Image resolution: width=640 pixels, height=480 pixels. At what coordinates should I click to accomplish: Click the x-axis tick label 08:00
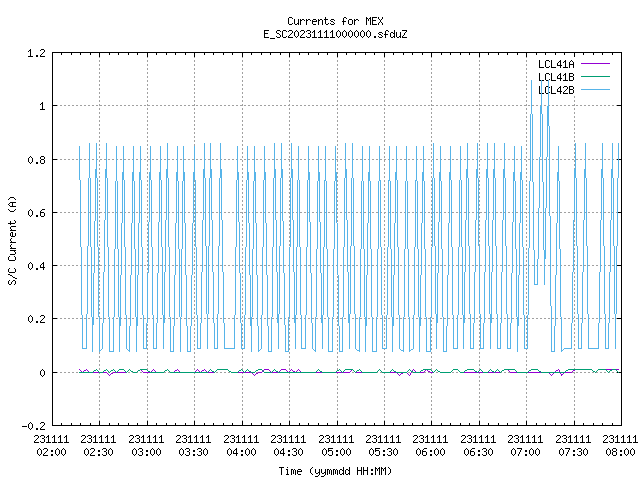tap(620, 452)
